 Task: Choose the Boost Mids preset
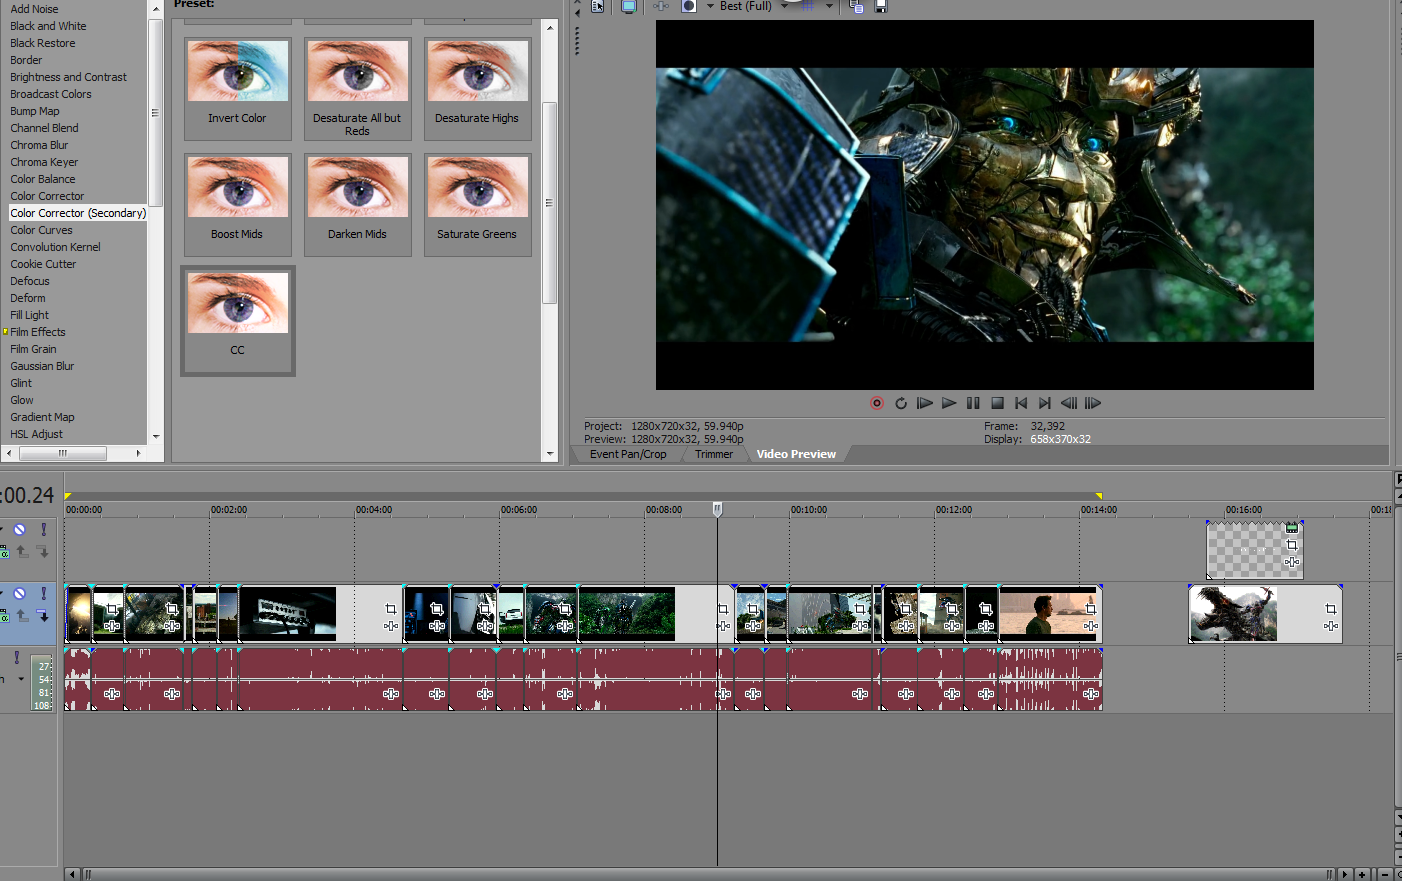click(237, 204)
